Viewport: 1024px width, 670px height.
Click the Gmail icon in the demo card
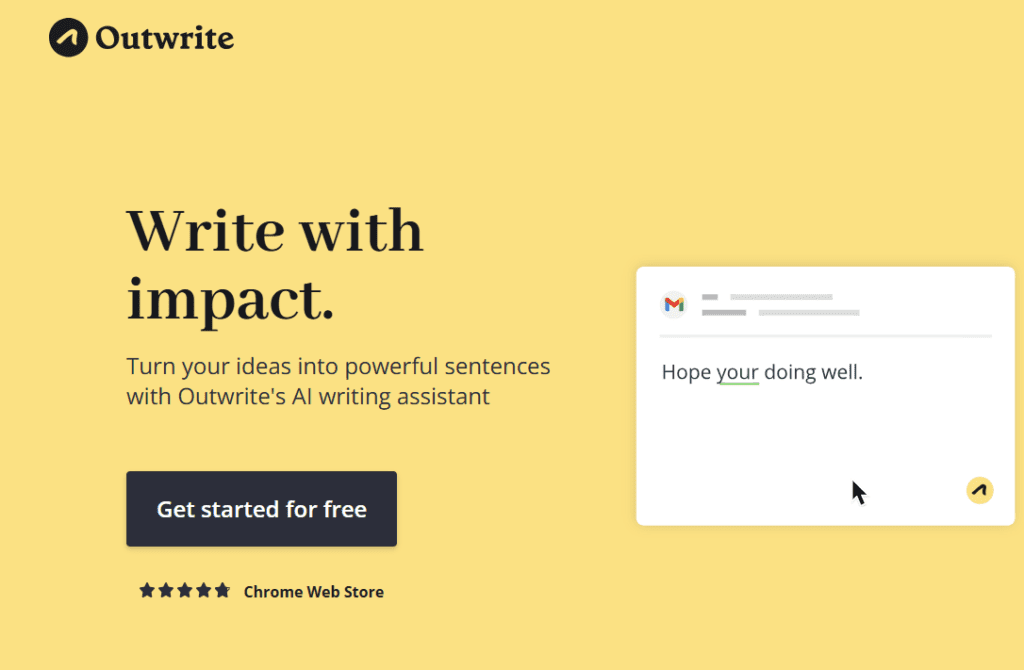[x=674, y=304]
